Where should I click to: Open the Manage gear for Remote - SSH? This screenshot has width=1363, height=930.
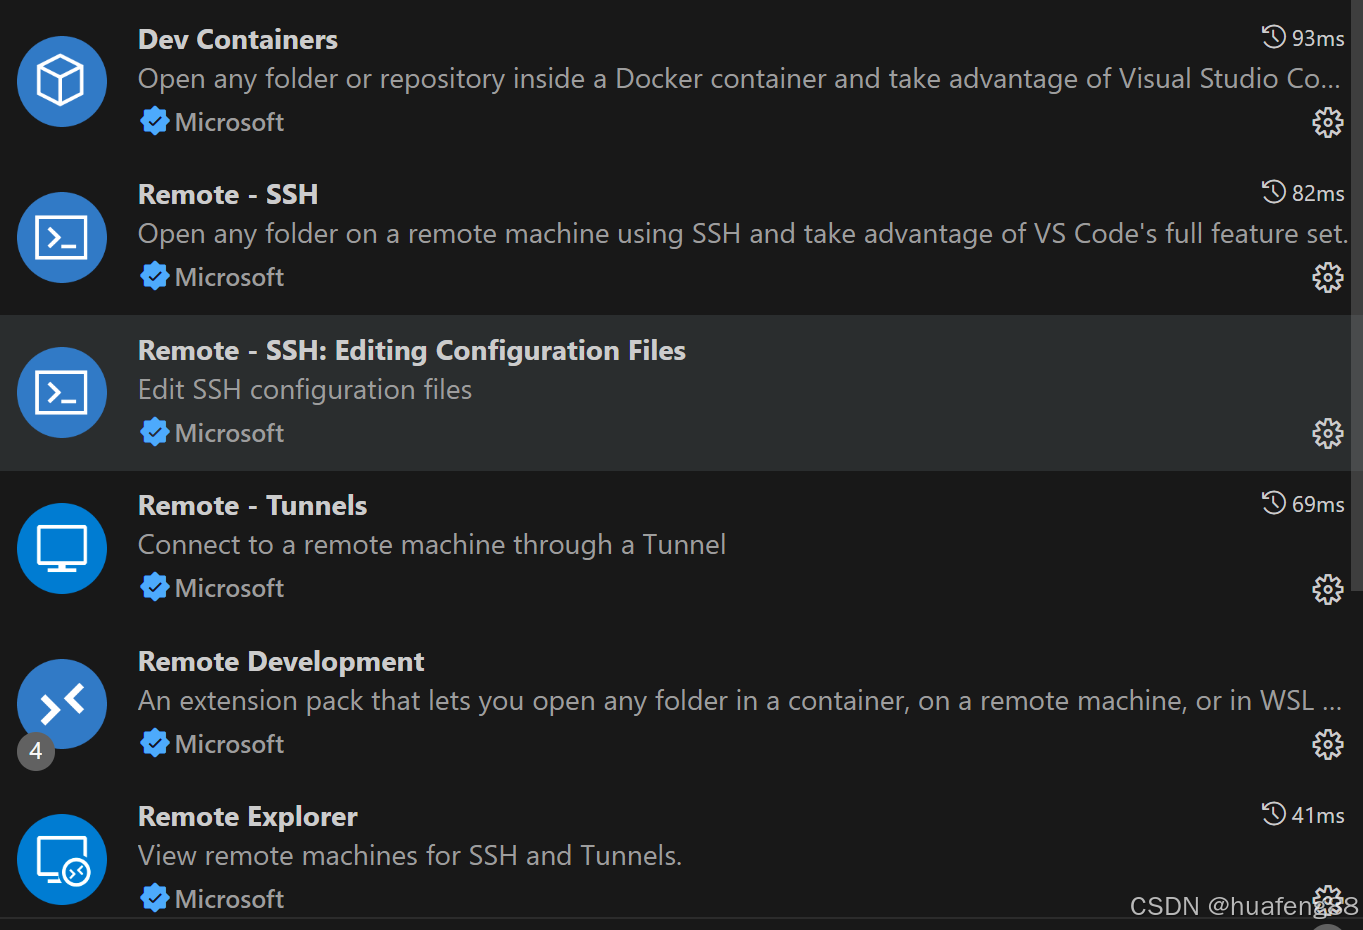click(x=1327, y=277)
